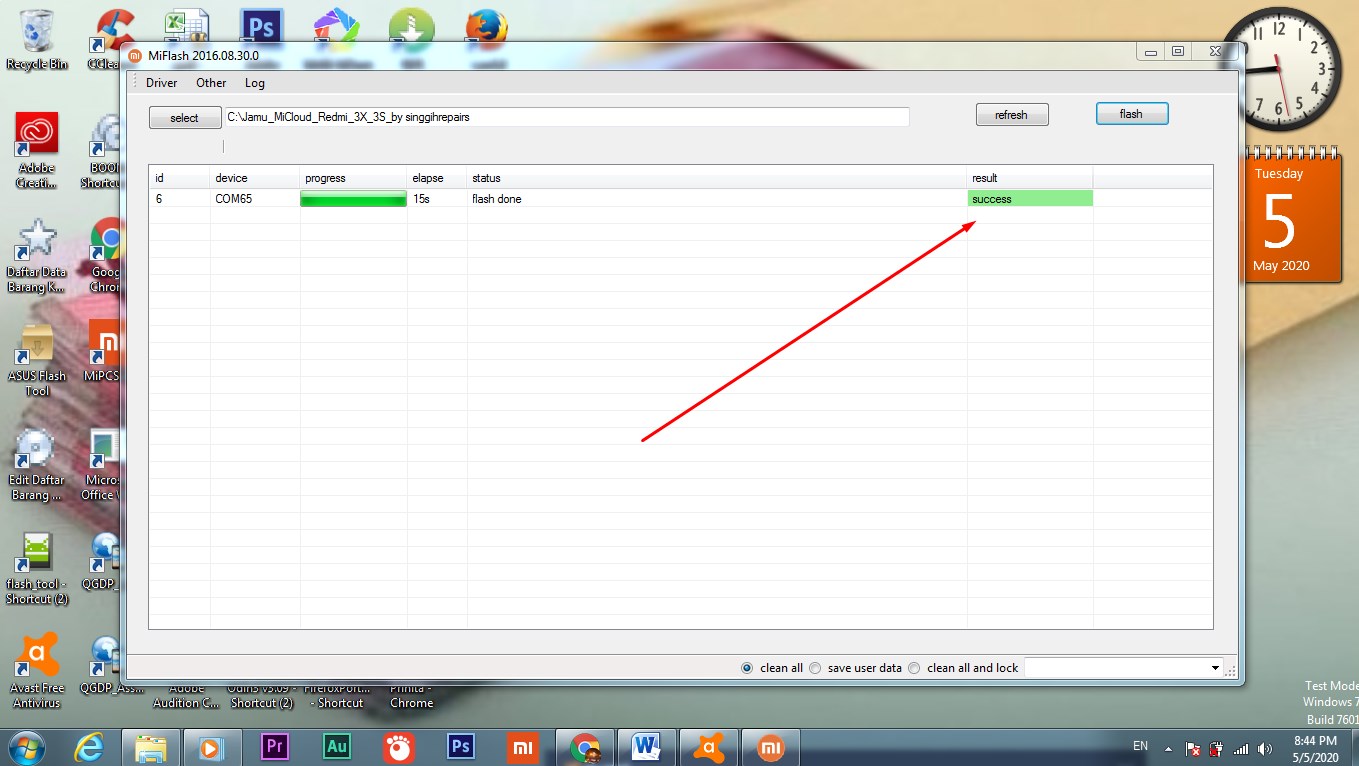Screen dimensions: 1359x766
Task: Open the Windows Start menu
Action: point(25,747)
